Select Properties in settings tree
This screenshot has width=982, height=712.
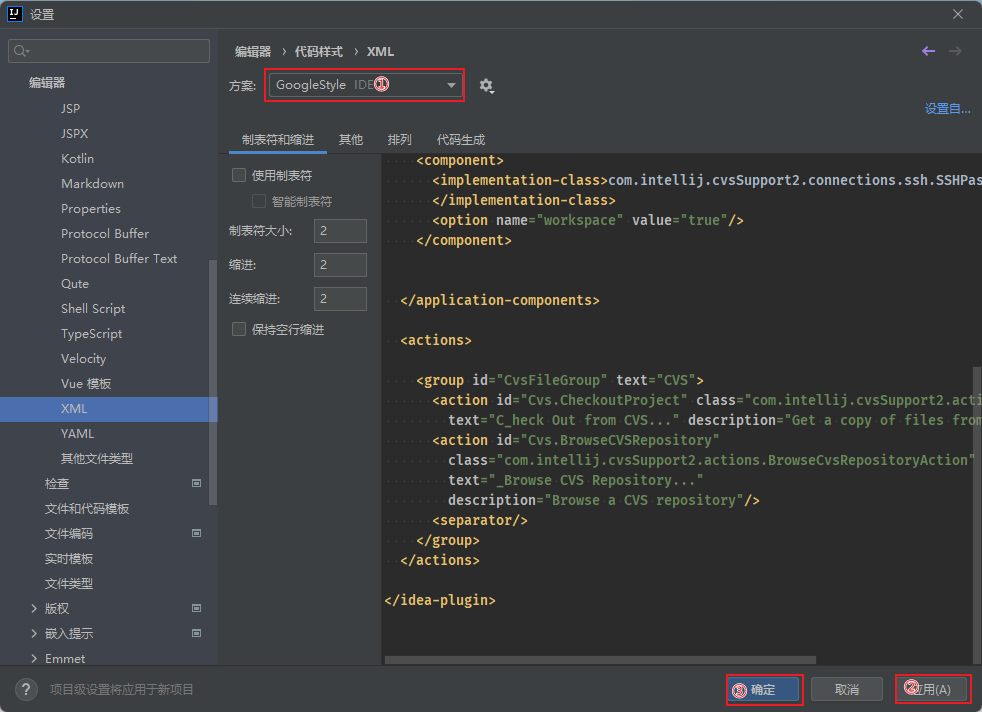pos(91,209)
